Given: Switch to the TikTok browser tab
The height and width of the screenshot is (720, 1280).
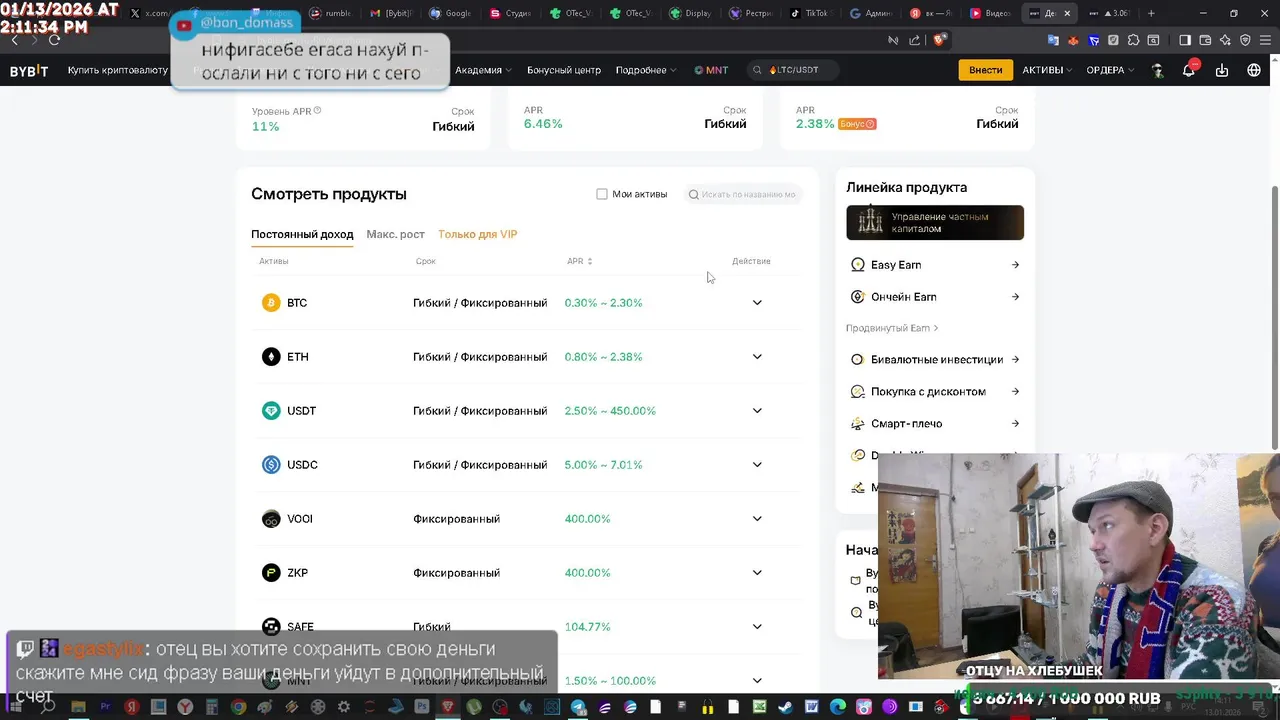Looking at the screenshot, I should pos(809,13).
